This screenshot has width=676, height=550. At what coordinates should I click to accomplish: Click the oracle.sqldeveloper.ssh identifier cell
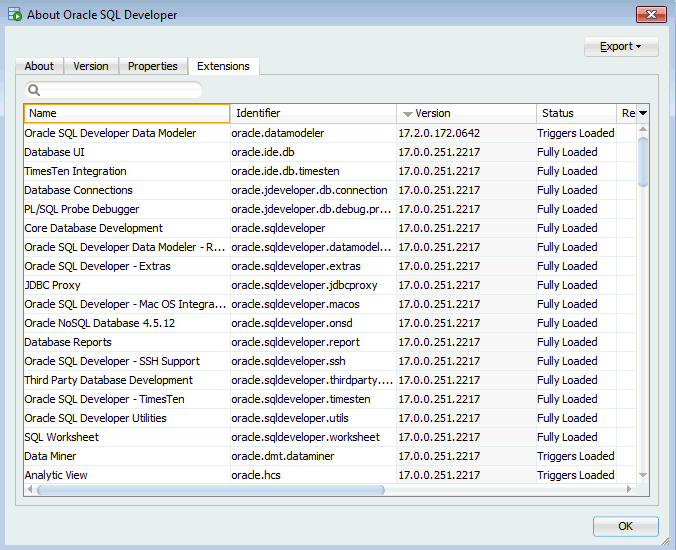tap(313, 361)
